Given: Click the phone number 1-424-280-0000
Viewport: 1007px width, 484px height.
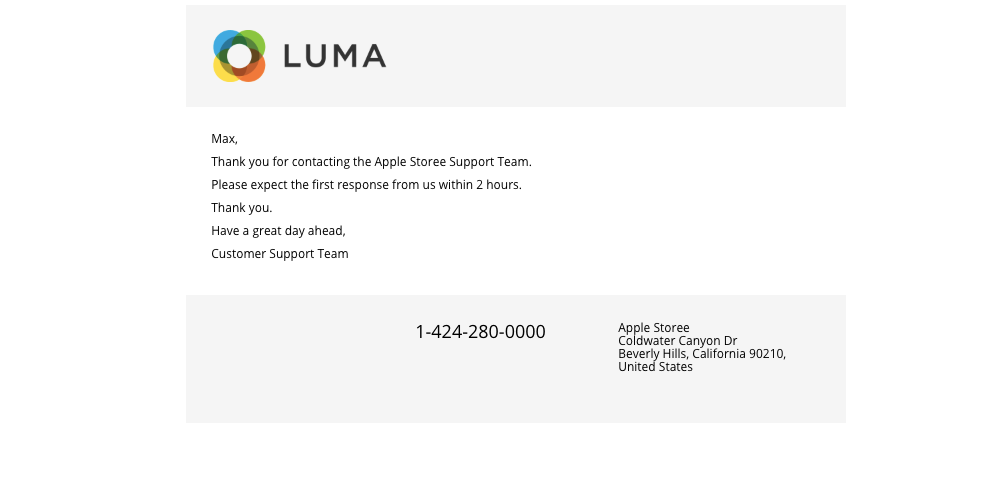Looking at the screenshot, I should click(480, 332).
